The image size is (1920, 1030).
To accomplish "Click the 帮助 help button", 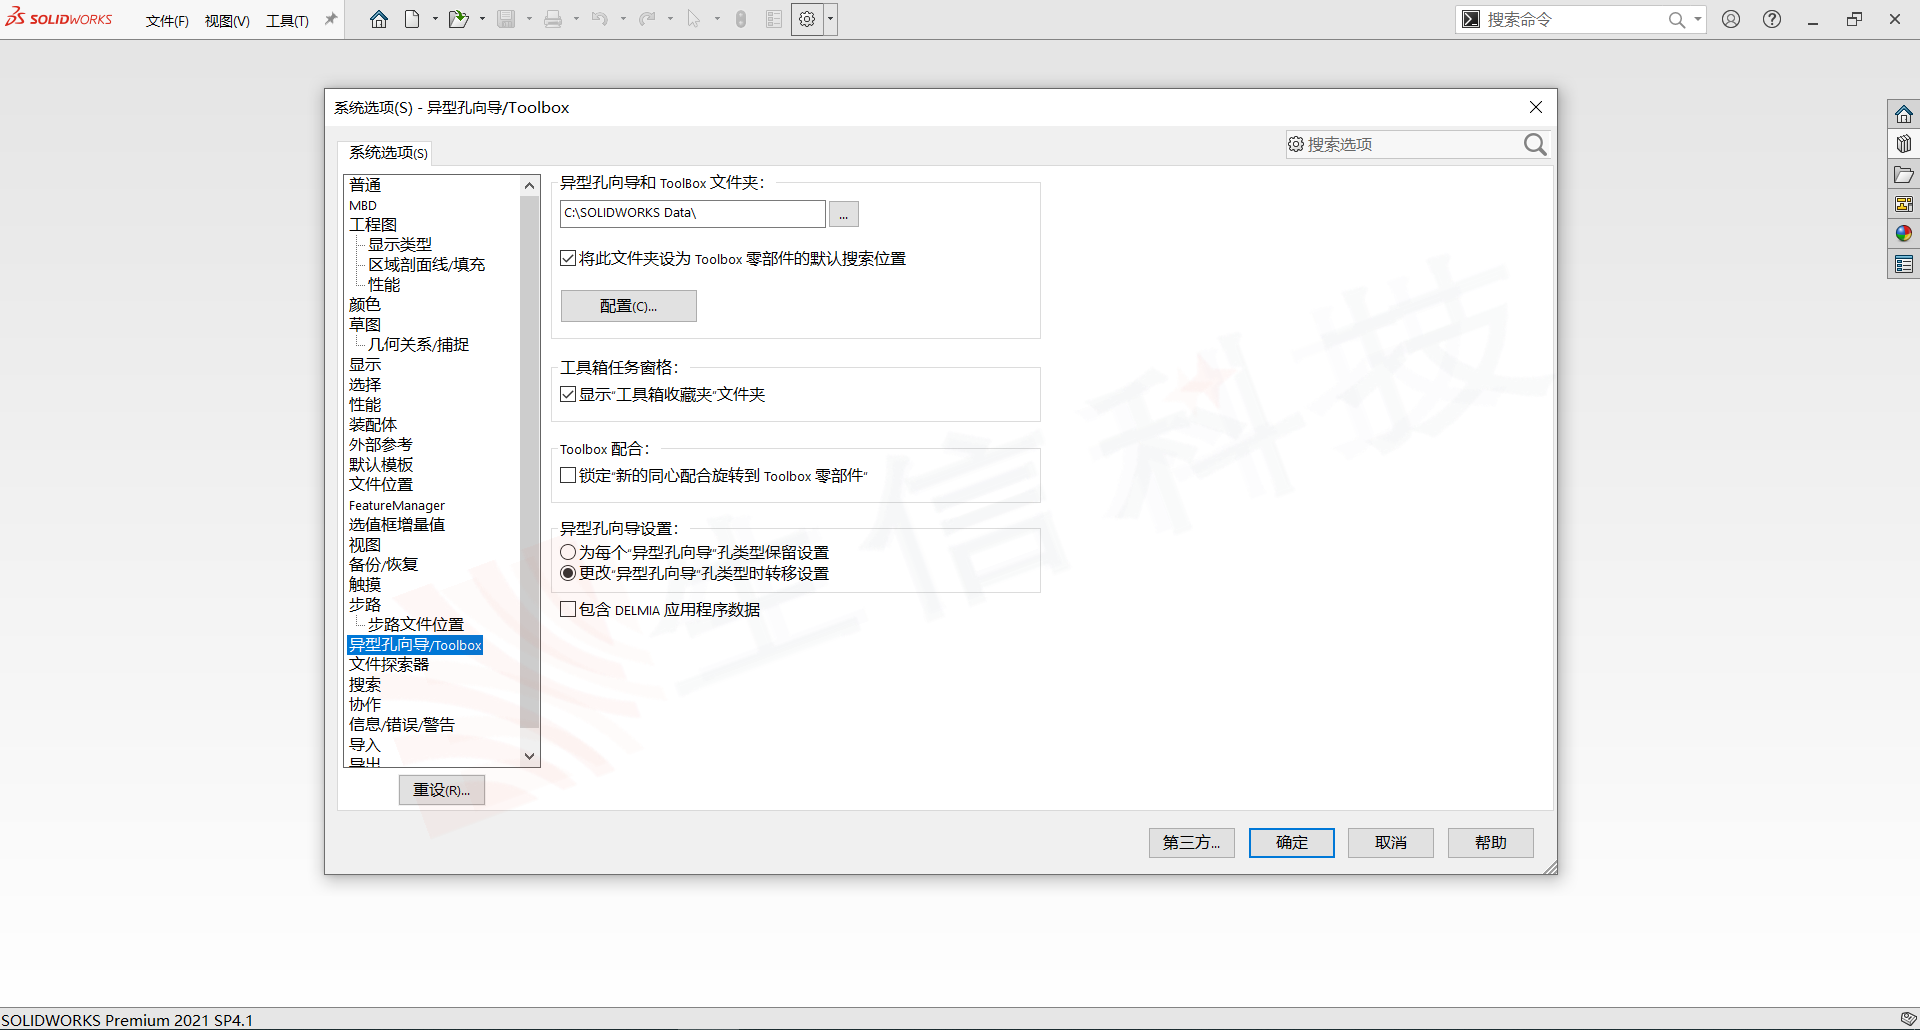I will click(1491, 843).
